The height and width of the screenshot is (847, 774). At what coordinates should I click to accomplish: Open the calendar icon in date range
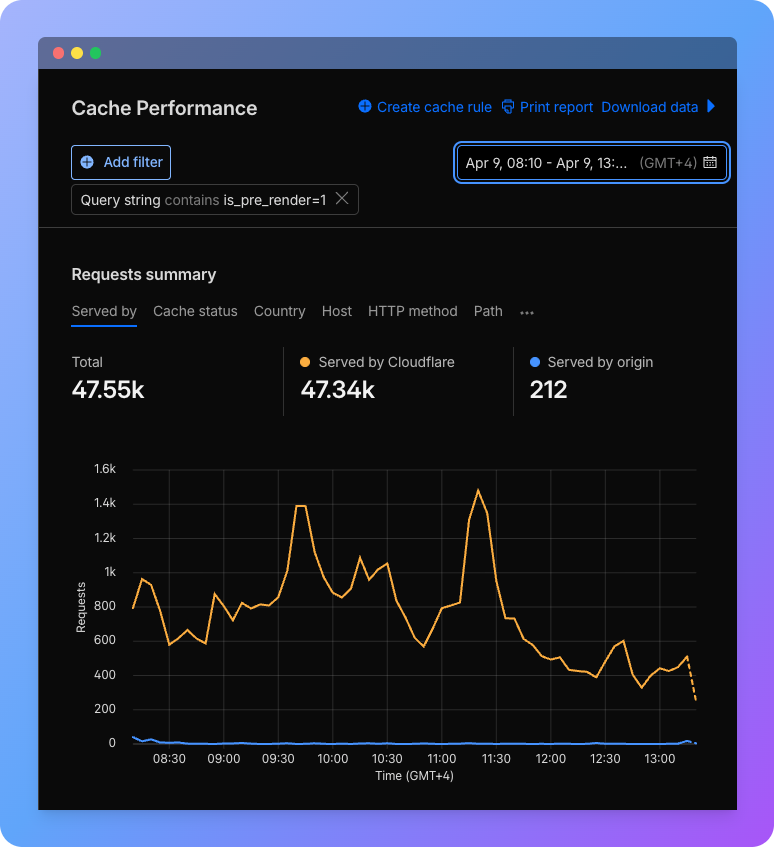(x=710, y=162)
